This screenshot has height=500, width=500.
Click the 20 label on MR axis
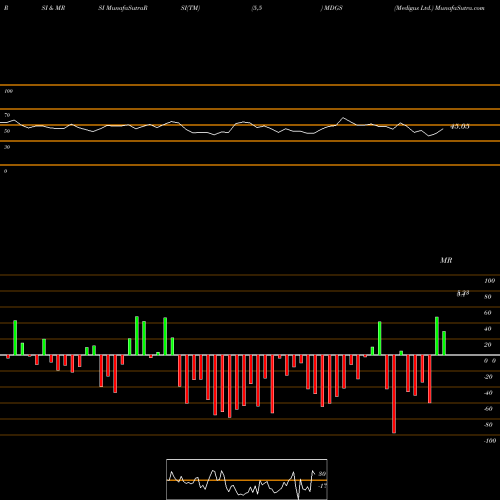tap(488, 345)
